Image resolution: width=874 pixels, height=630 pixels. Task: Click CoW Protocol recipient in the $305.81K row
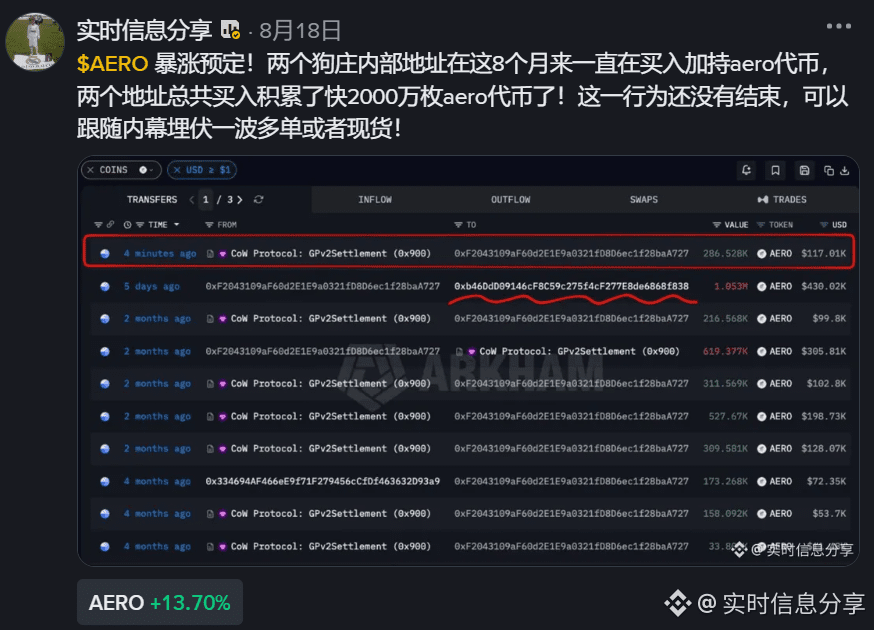579,352
